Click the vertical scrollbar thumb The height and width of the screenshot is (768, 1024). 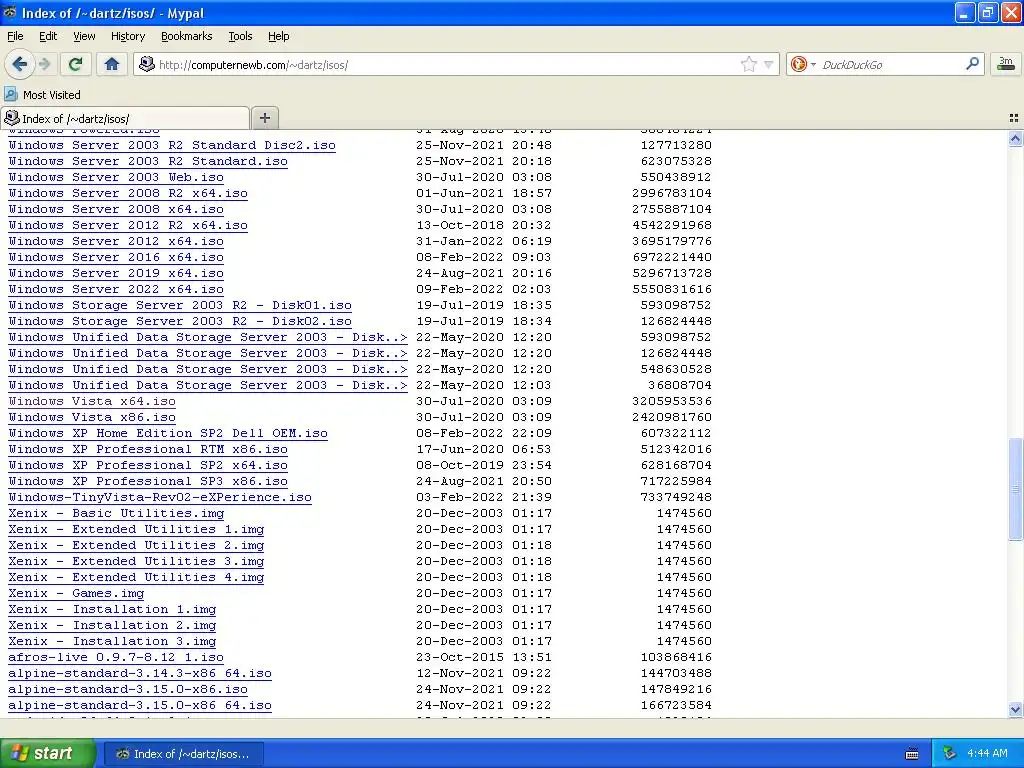[1015, 488]
